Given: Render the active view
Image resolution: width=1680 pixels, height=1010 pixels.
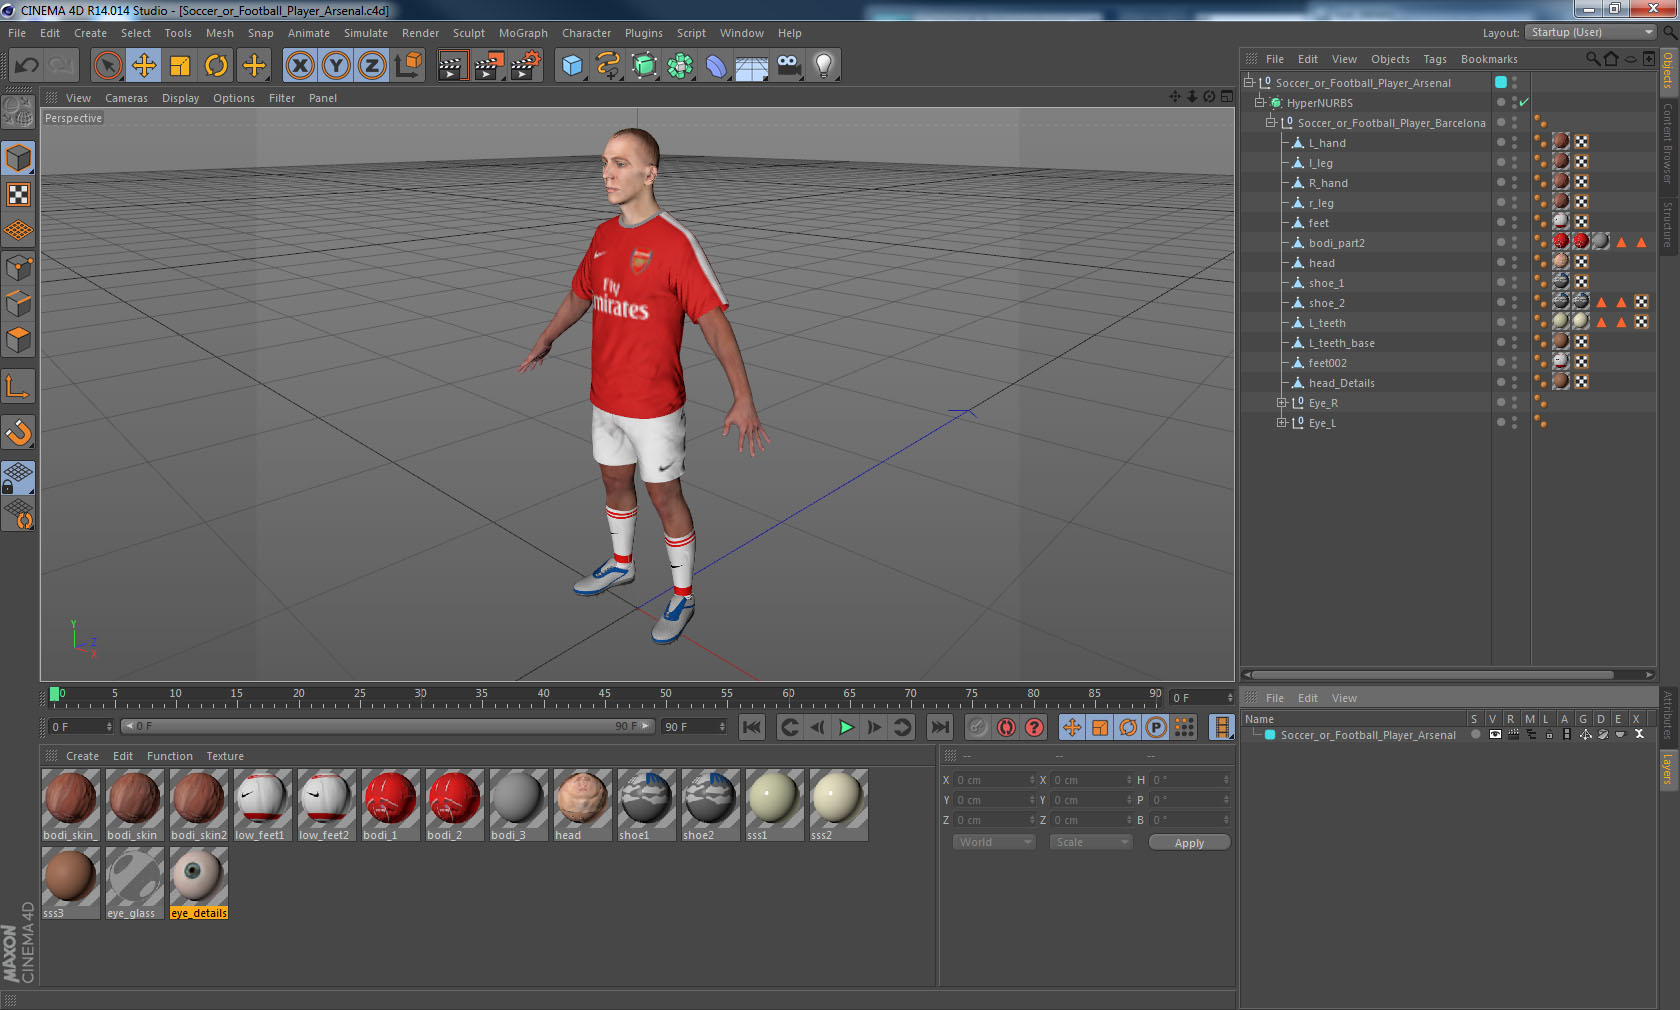Looking at the screenshot, I should click(x=452, y=66).
